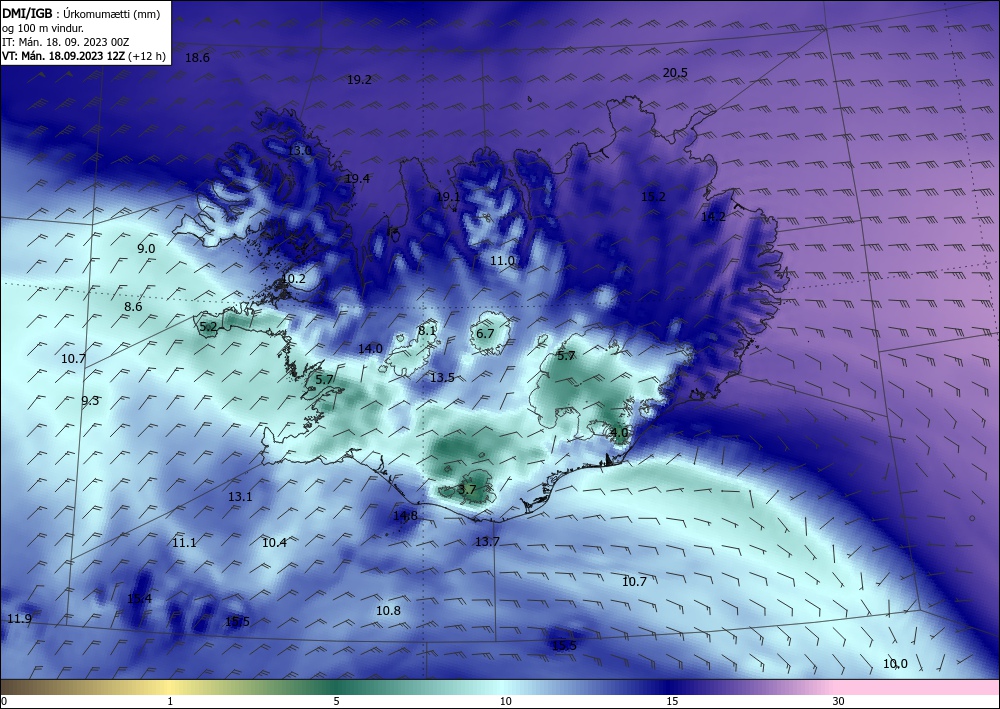This screenshot has height=709, width=1000.
Task: Click the 9.3 value label
Action: click(90, 401)
